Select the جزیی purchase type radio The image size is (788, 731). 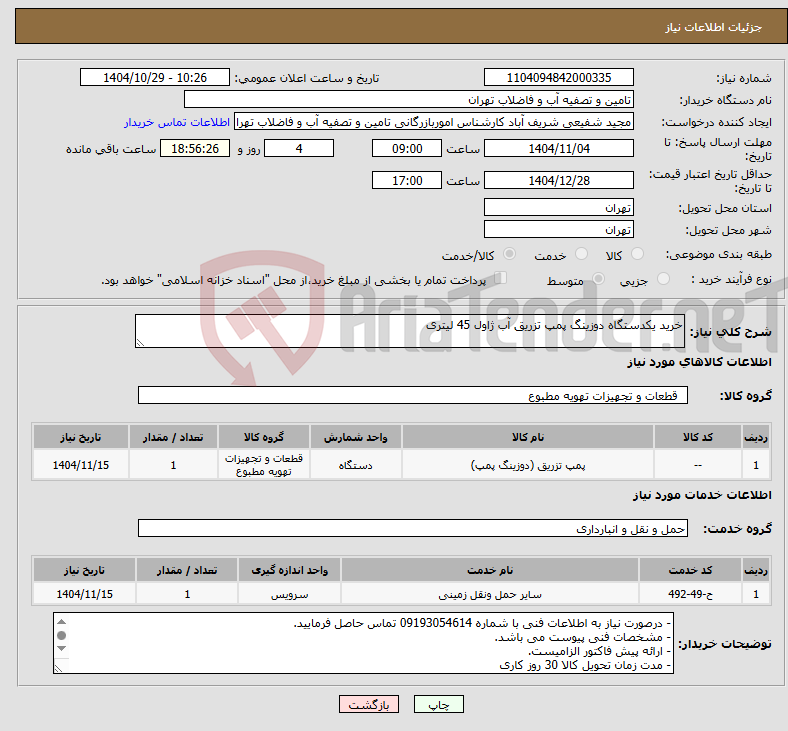(663, 278)
